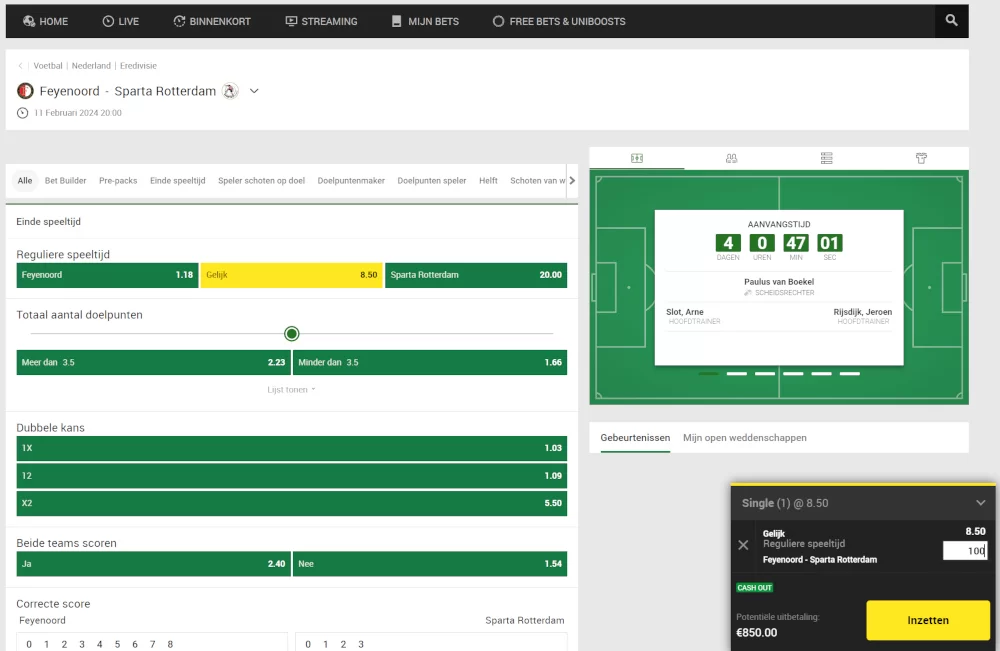This screenshot has width=1000, height=651.
Task: Click the back arrow before Voetbal breadcrumb
Action: point(20,66)
